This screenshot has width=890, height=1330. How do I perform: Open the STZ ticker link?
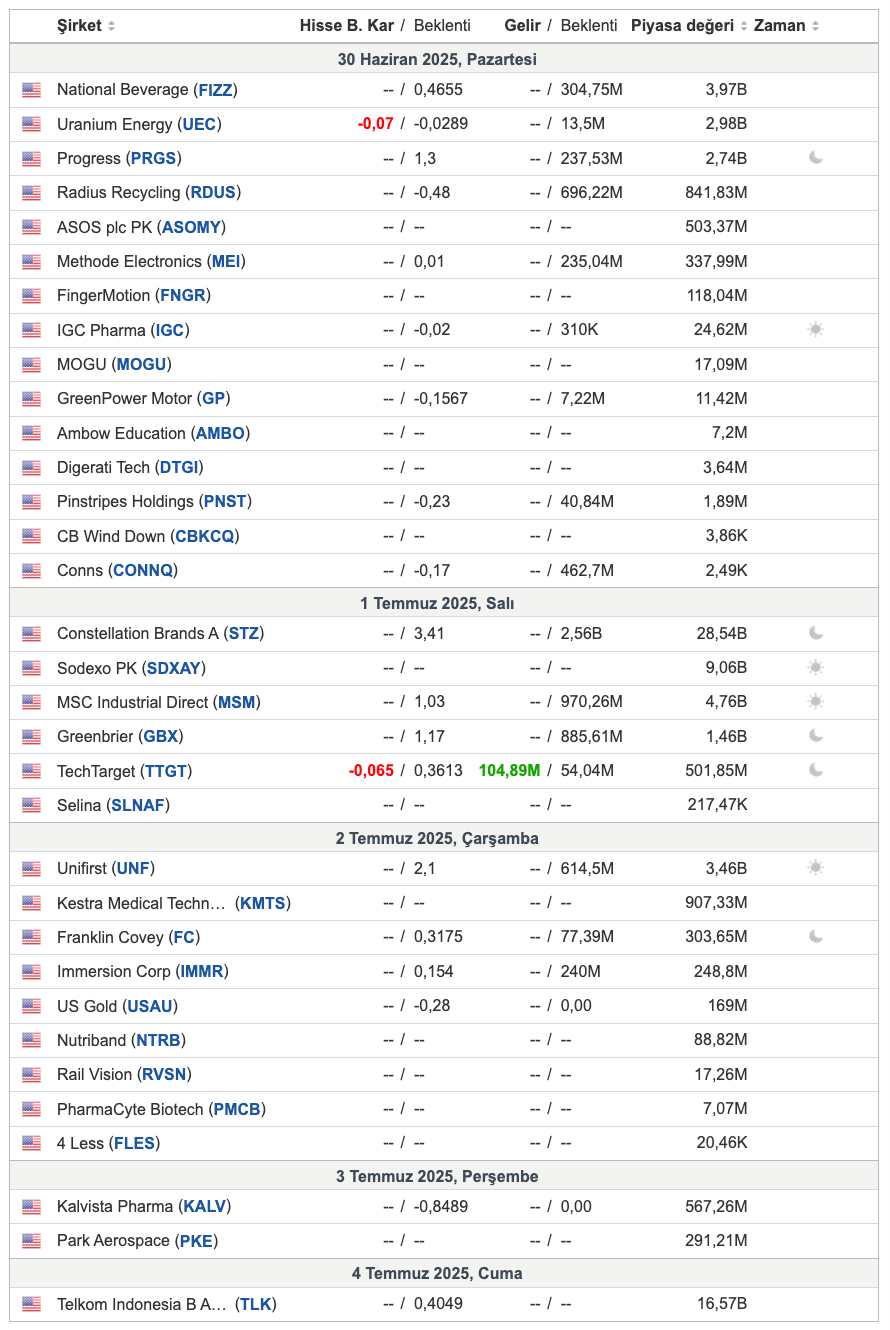coord(244,633)
